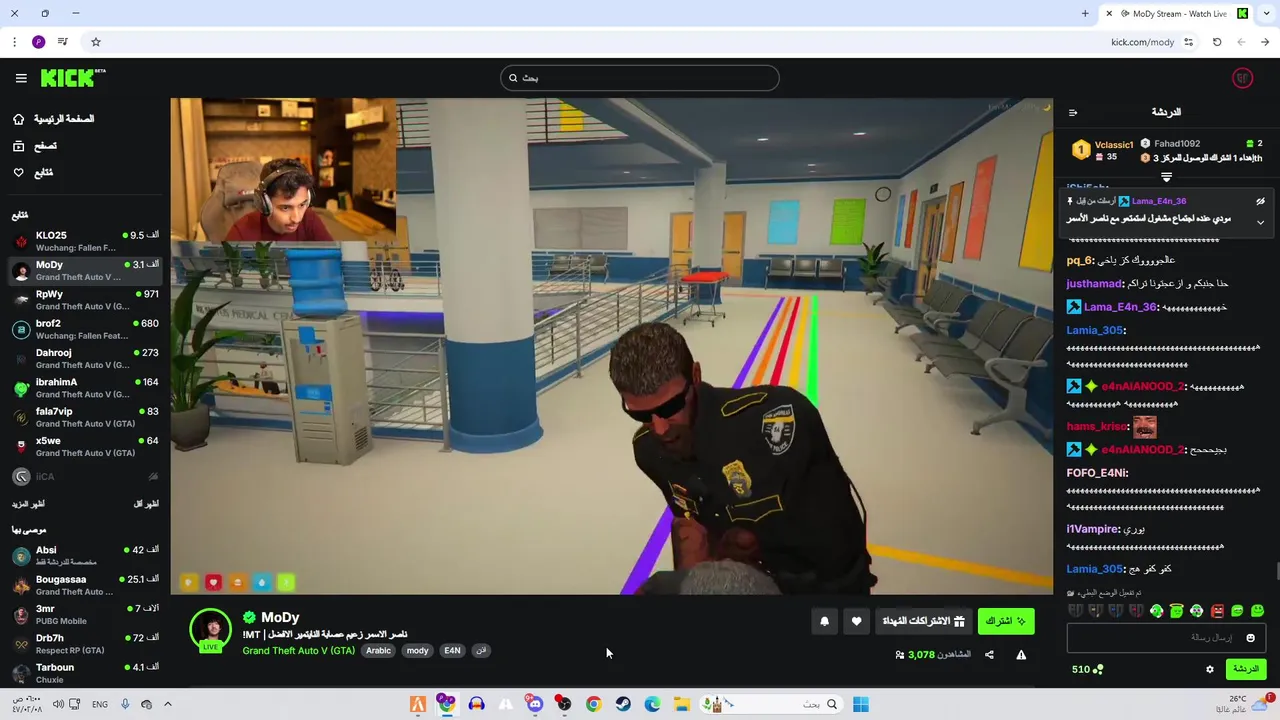Click the green Subscribe button
This screenshot has height=720, width=1280.
click(x=1006, y=621)
